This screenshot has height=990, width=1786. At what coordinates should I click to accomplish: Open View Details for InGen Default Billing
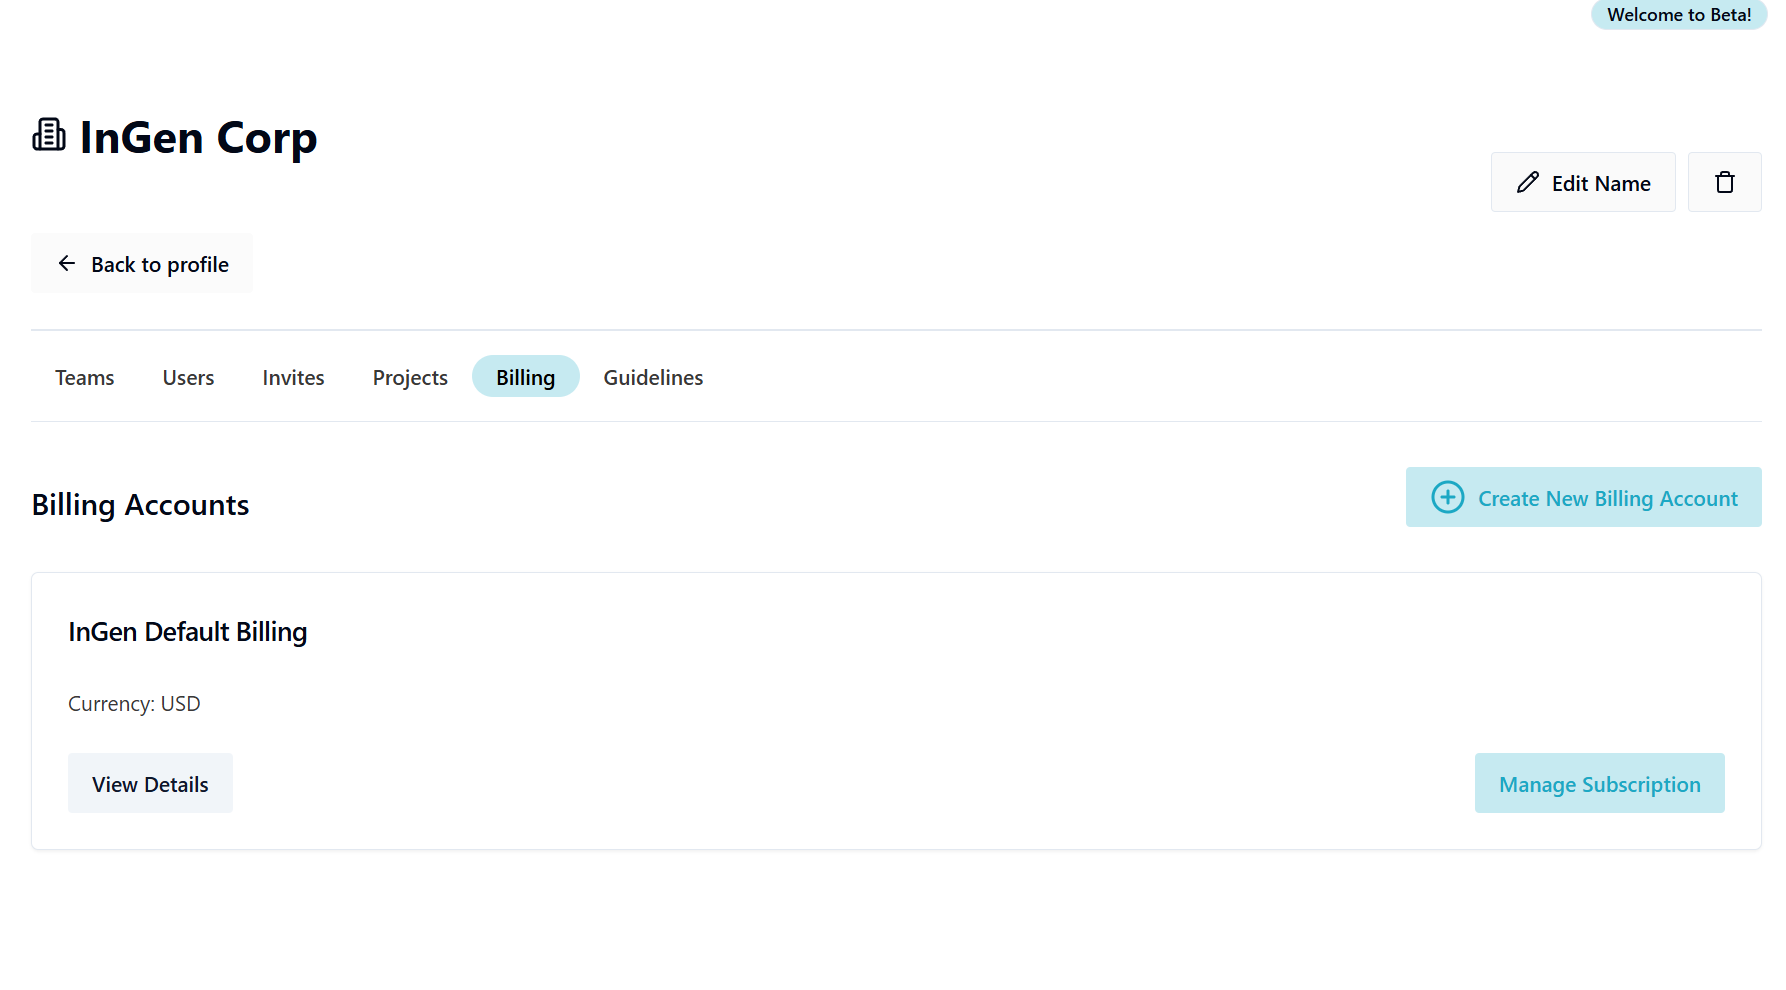coord(150,784)
